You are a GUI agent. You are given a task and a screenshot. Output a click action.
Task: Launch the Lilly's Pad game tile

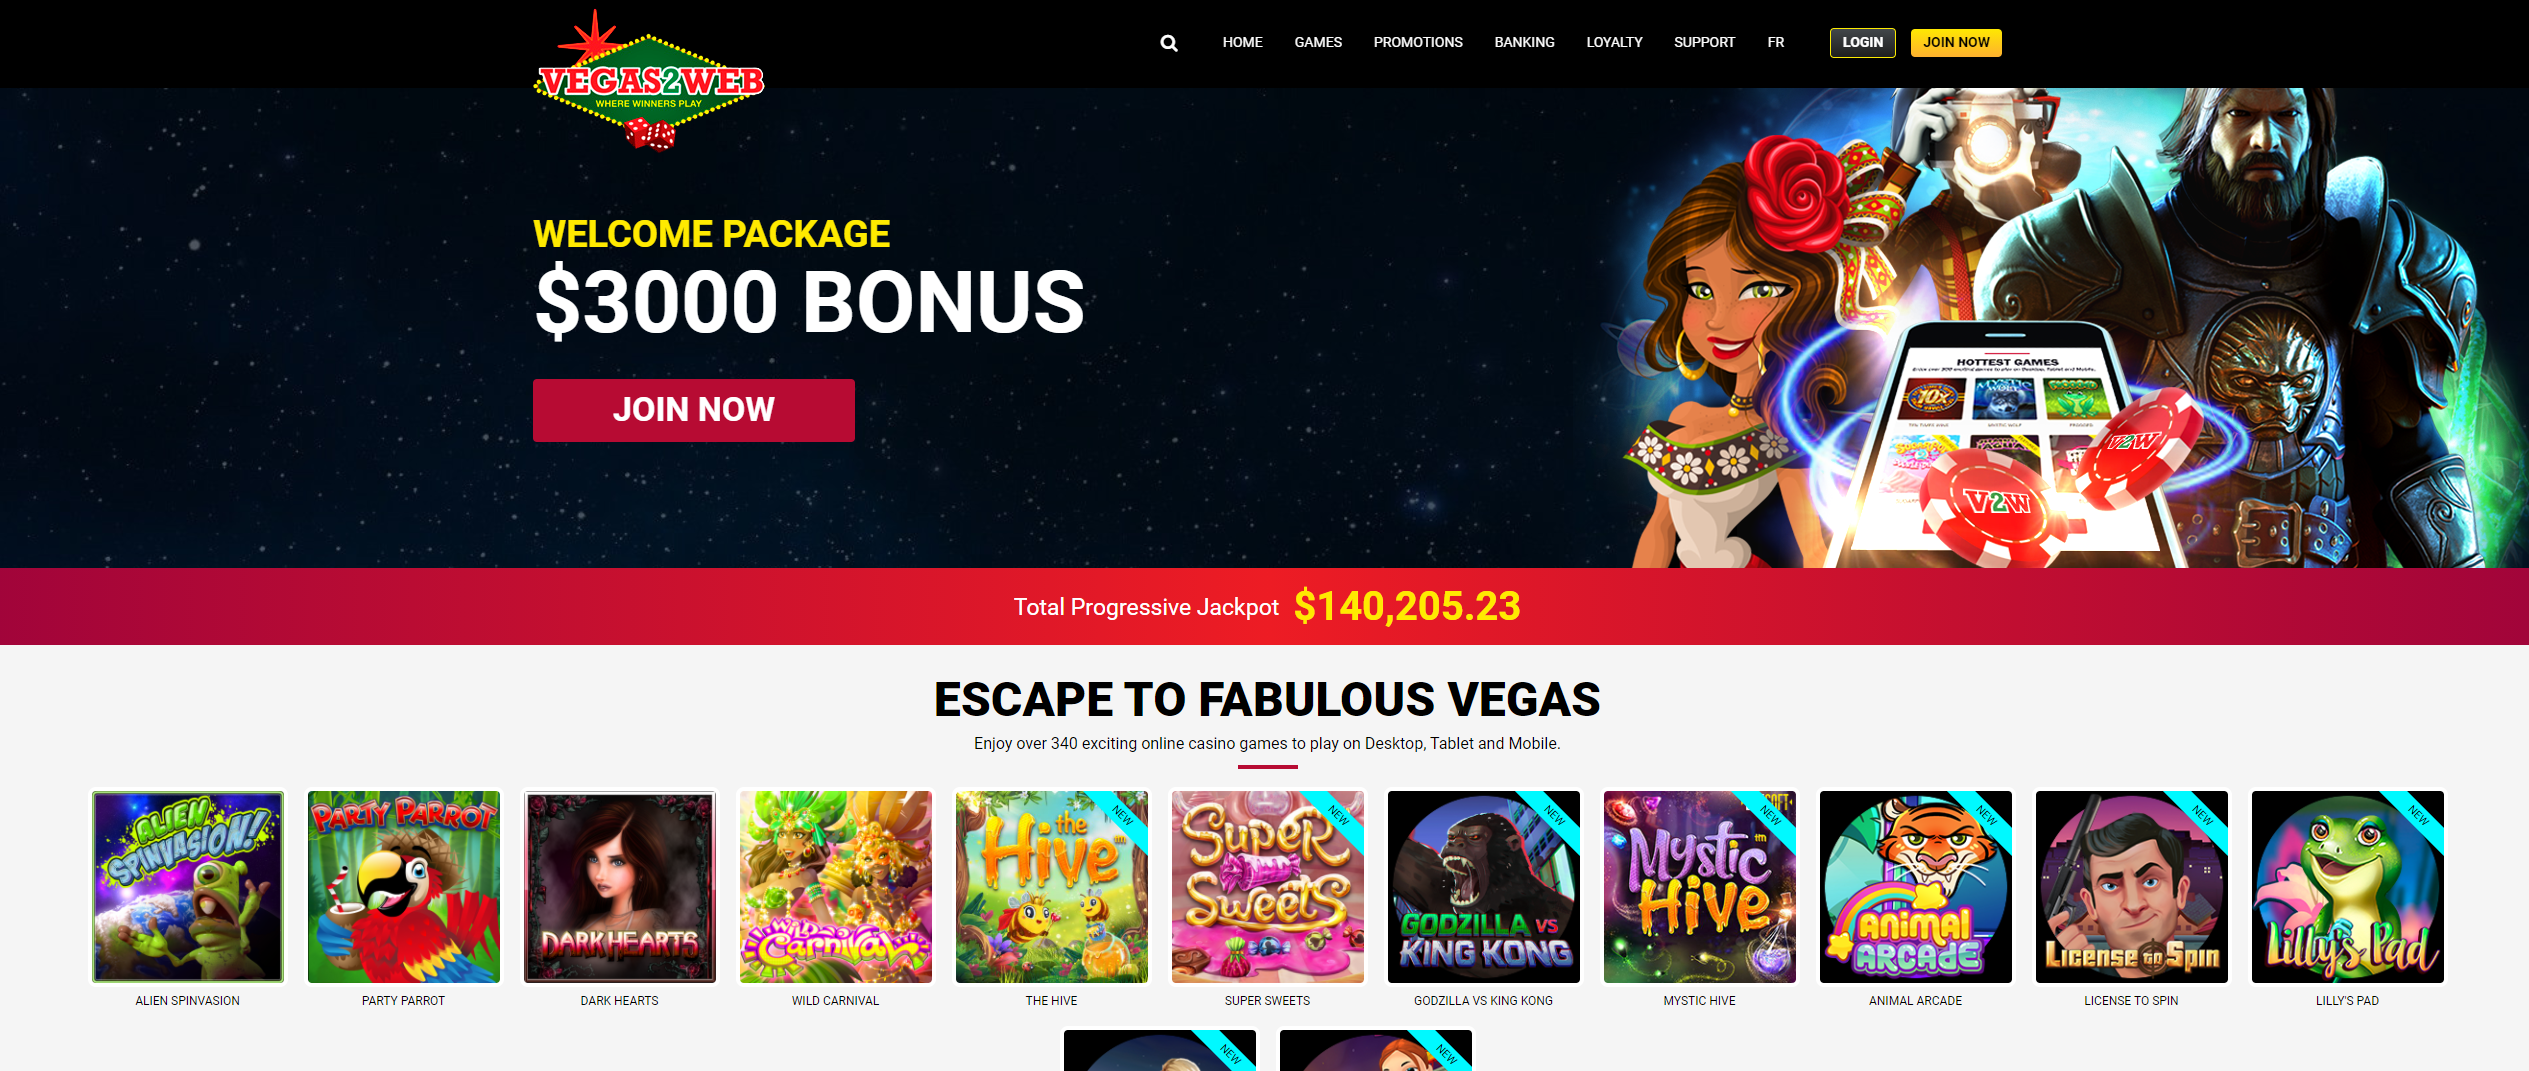2348,887
